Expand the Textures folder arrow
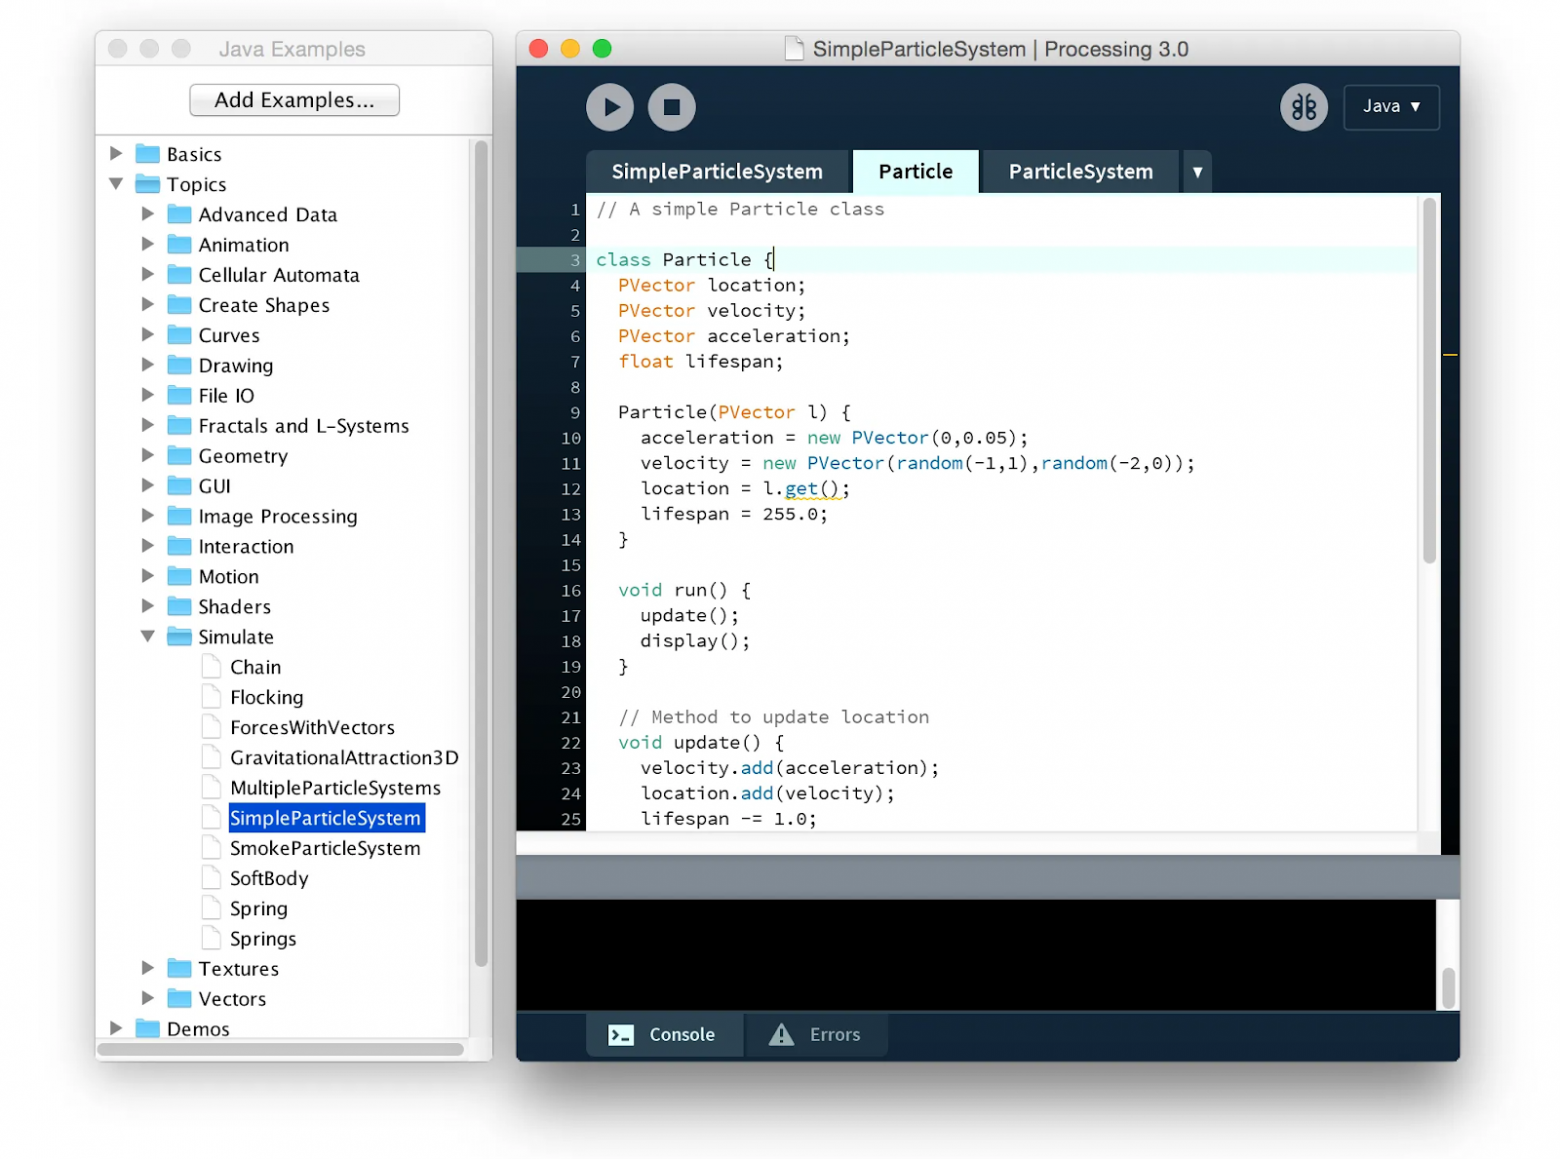This screenshot has width=1560, height=1159. coord(148,967)
